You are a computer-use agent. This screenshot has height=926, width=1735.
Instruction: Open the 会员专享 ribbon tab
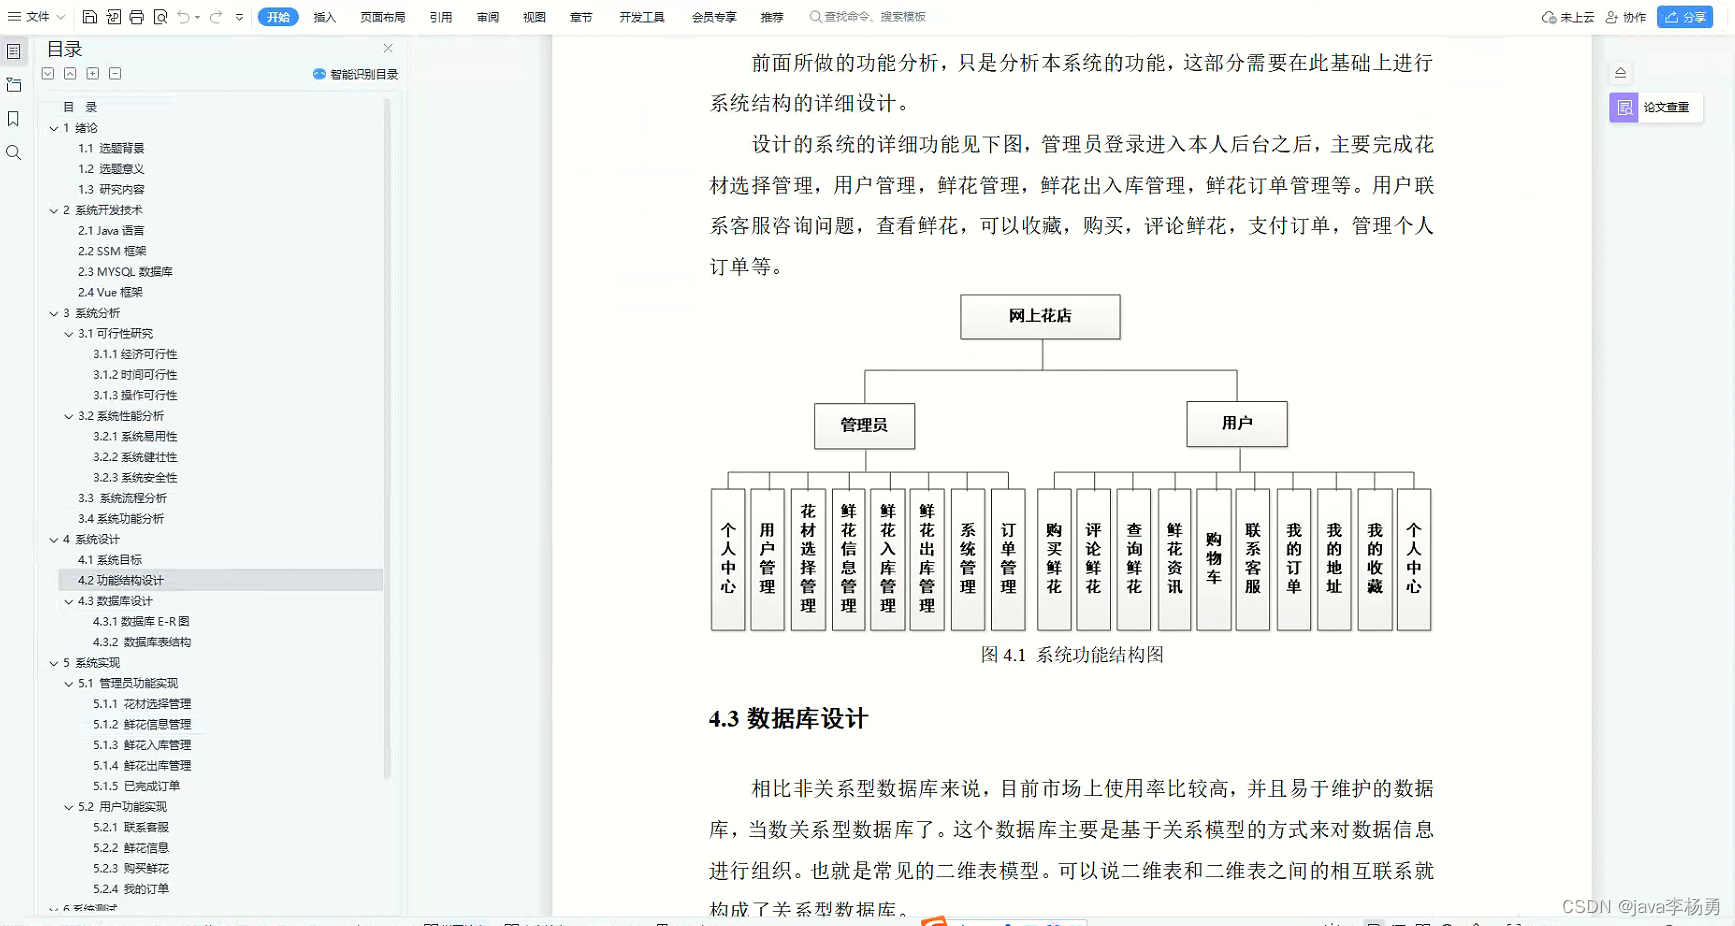point(714,17)
